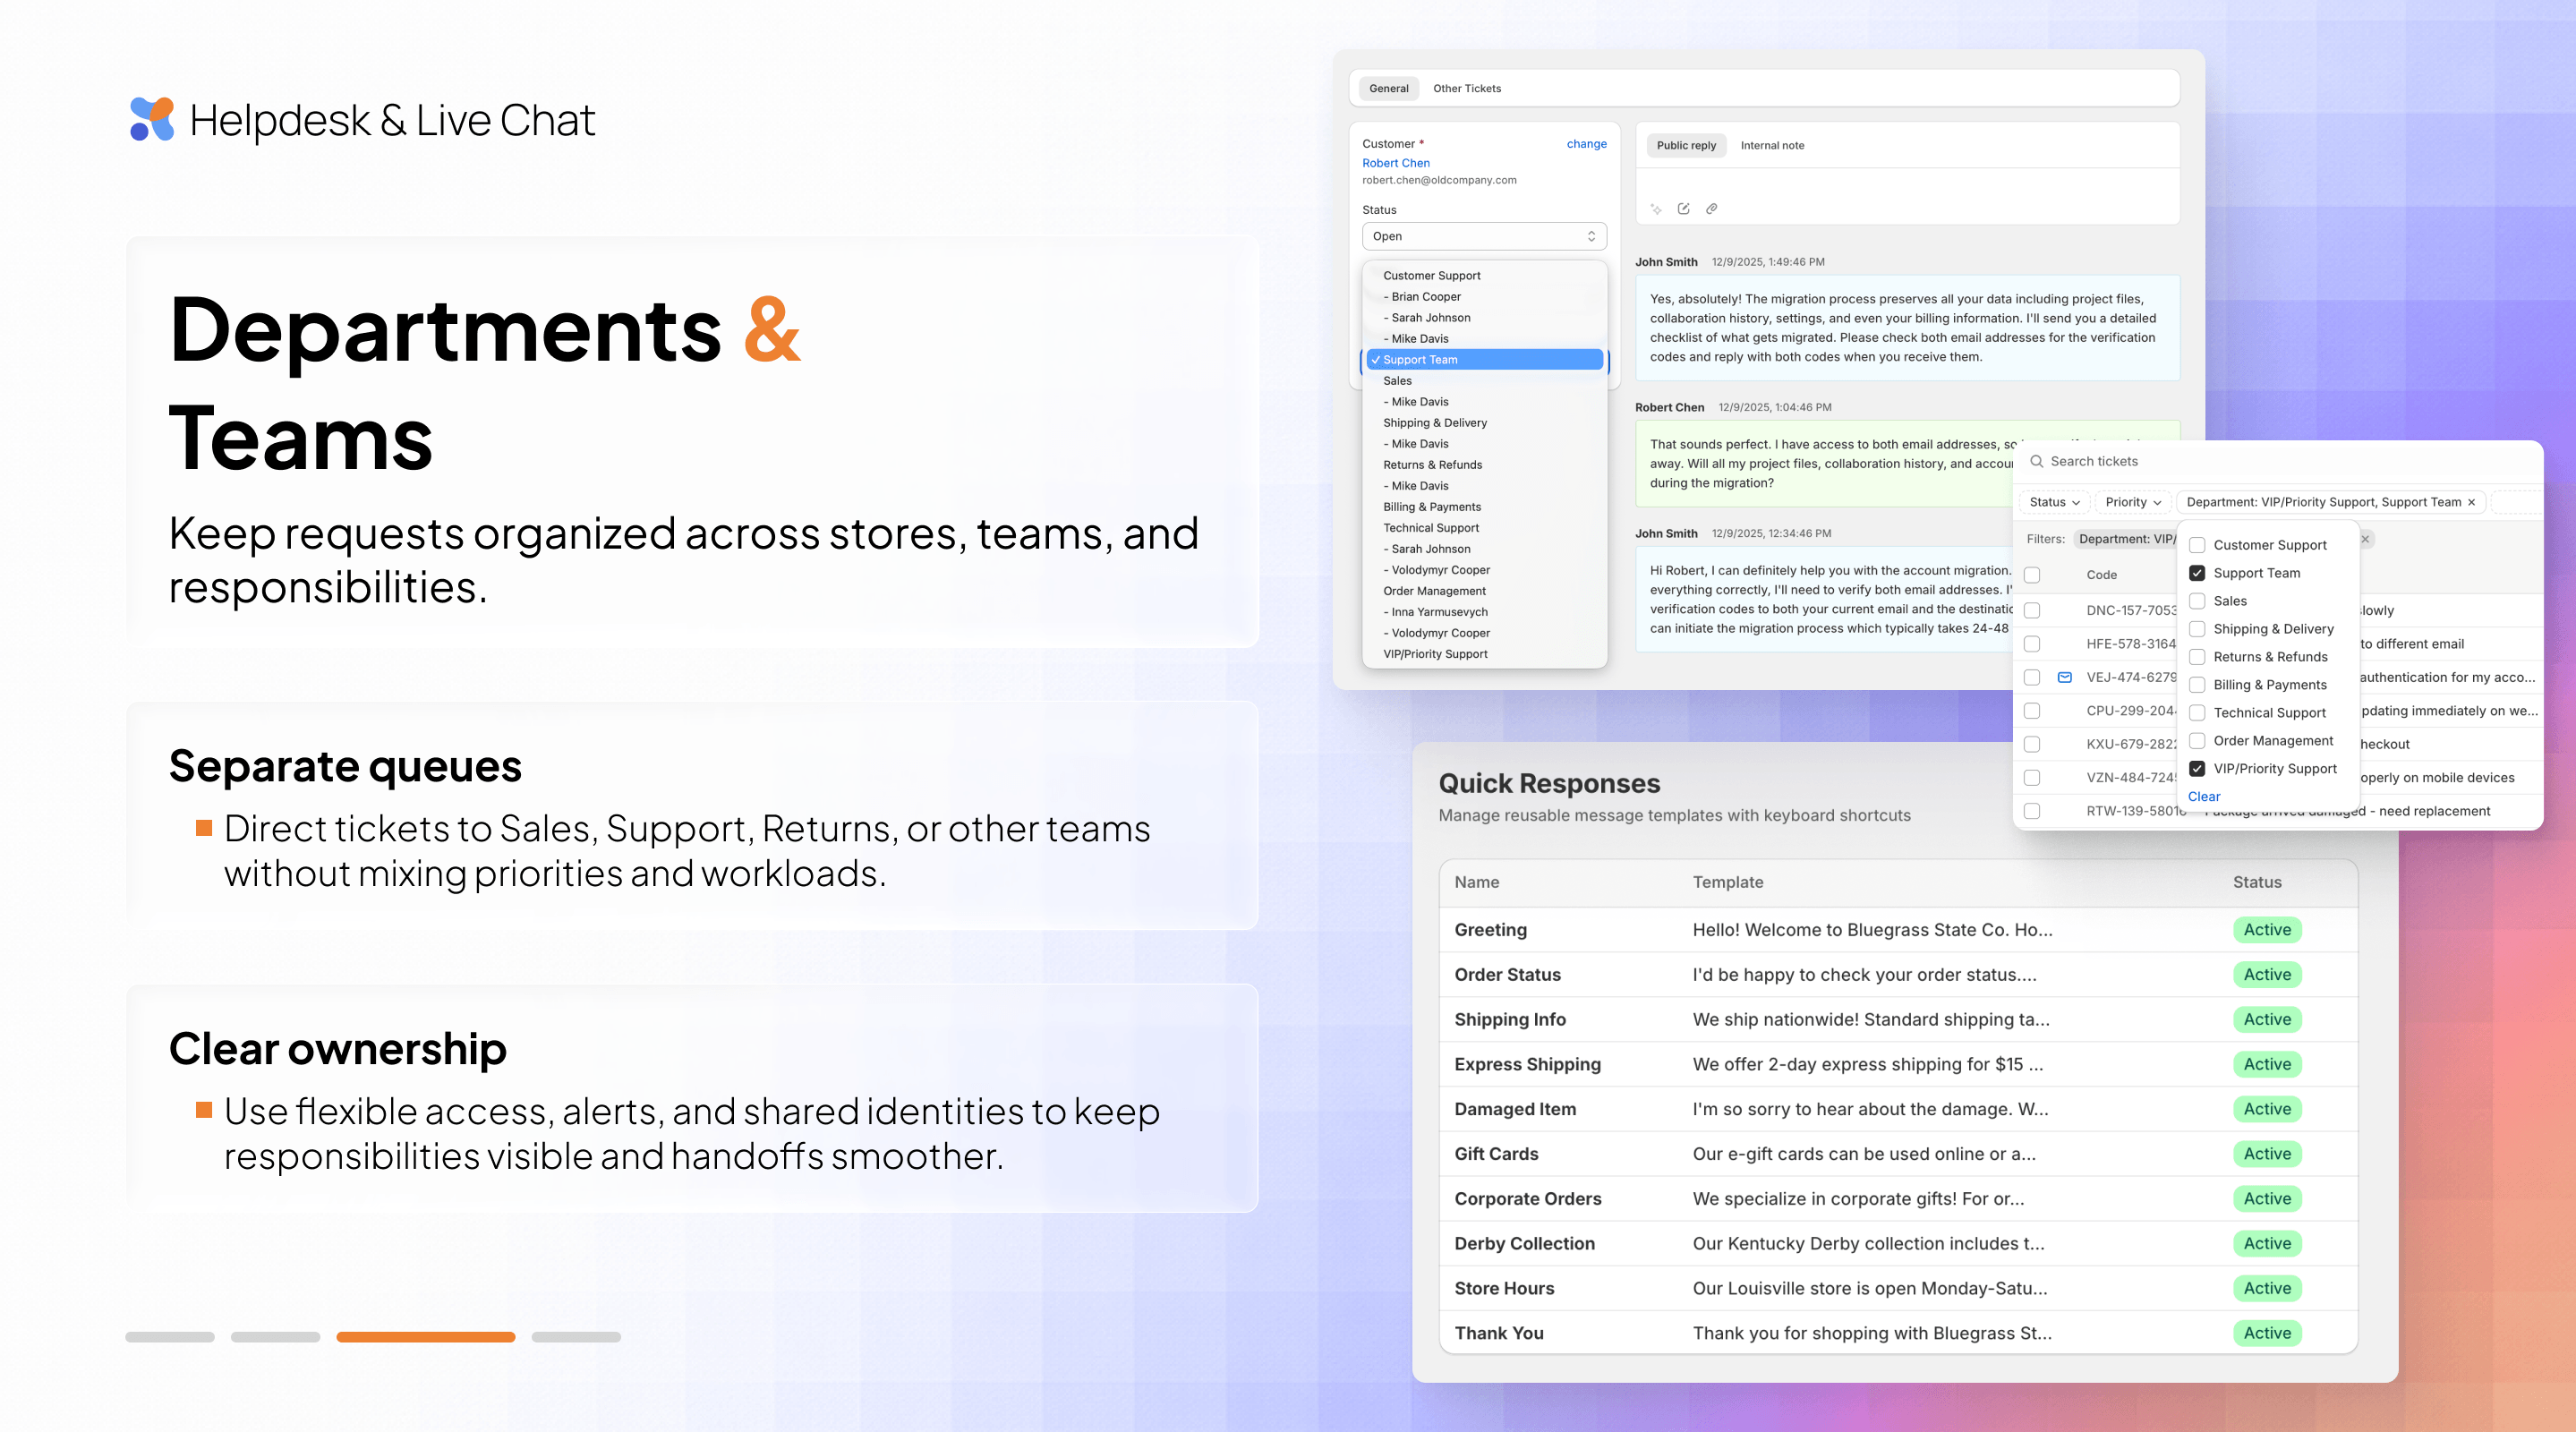The image size is (2576, 1432).
Task: Click the attachment link icon in reply editor
Action: 1712,209
